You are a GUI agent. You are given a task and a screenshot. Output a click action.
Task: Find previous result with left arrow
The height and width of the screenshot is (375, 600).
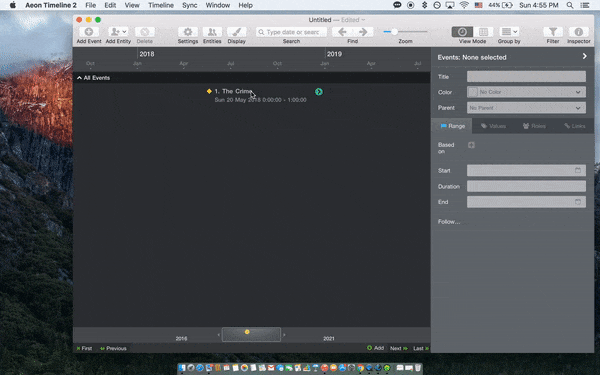pos(342,32)
